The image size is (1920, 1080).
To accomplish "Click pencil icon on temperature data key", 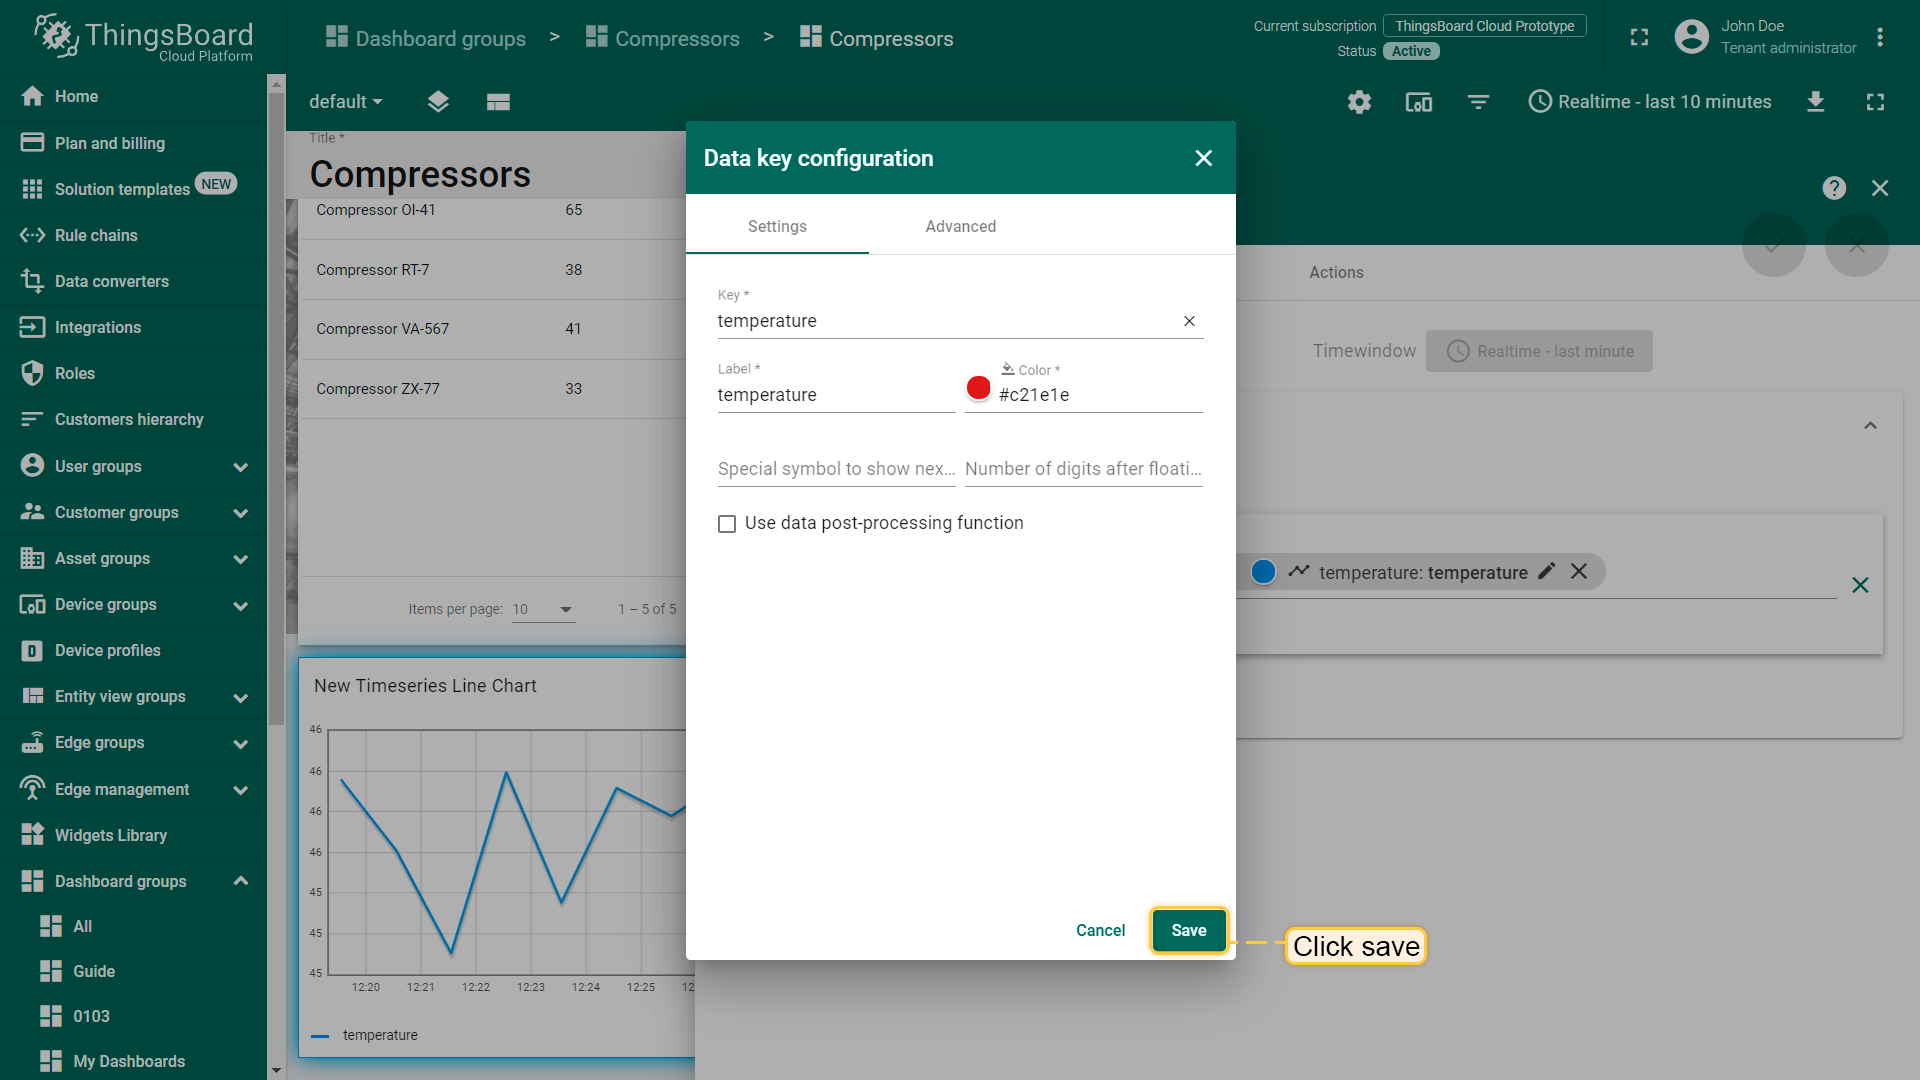I will coord(1547,571).
